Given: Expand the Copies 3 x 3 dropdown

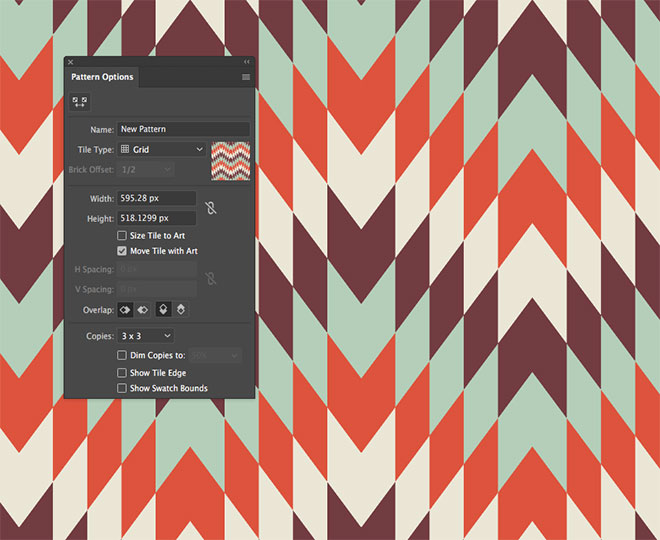Looking at the screenshot, I should 145,336.
